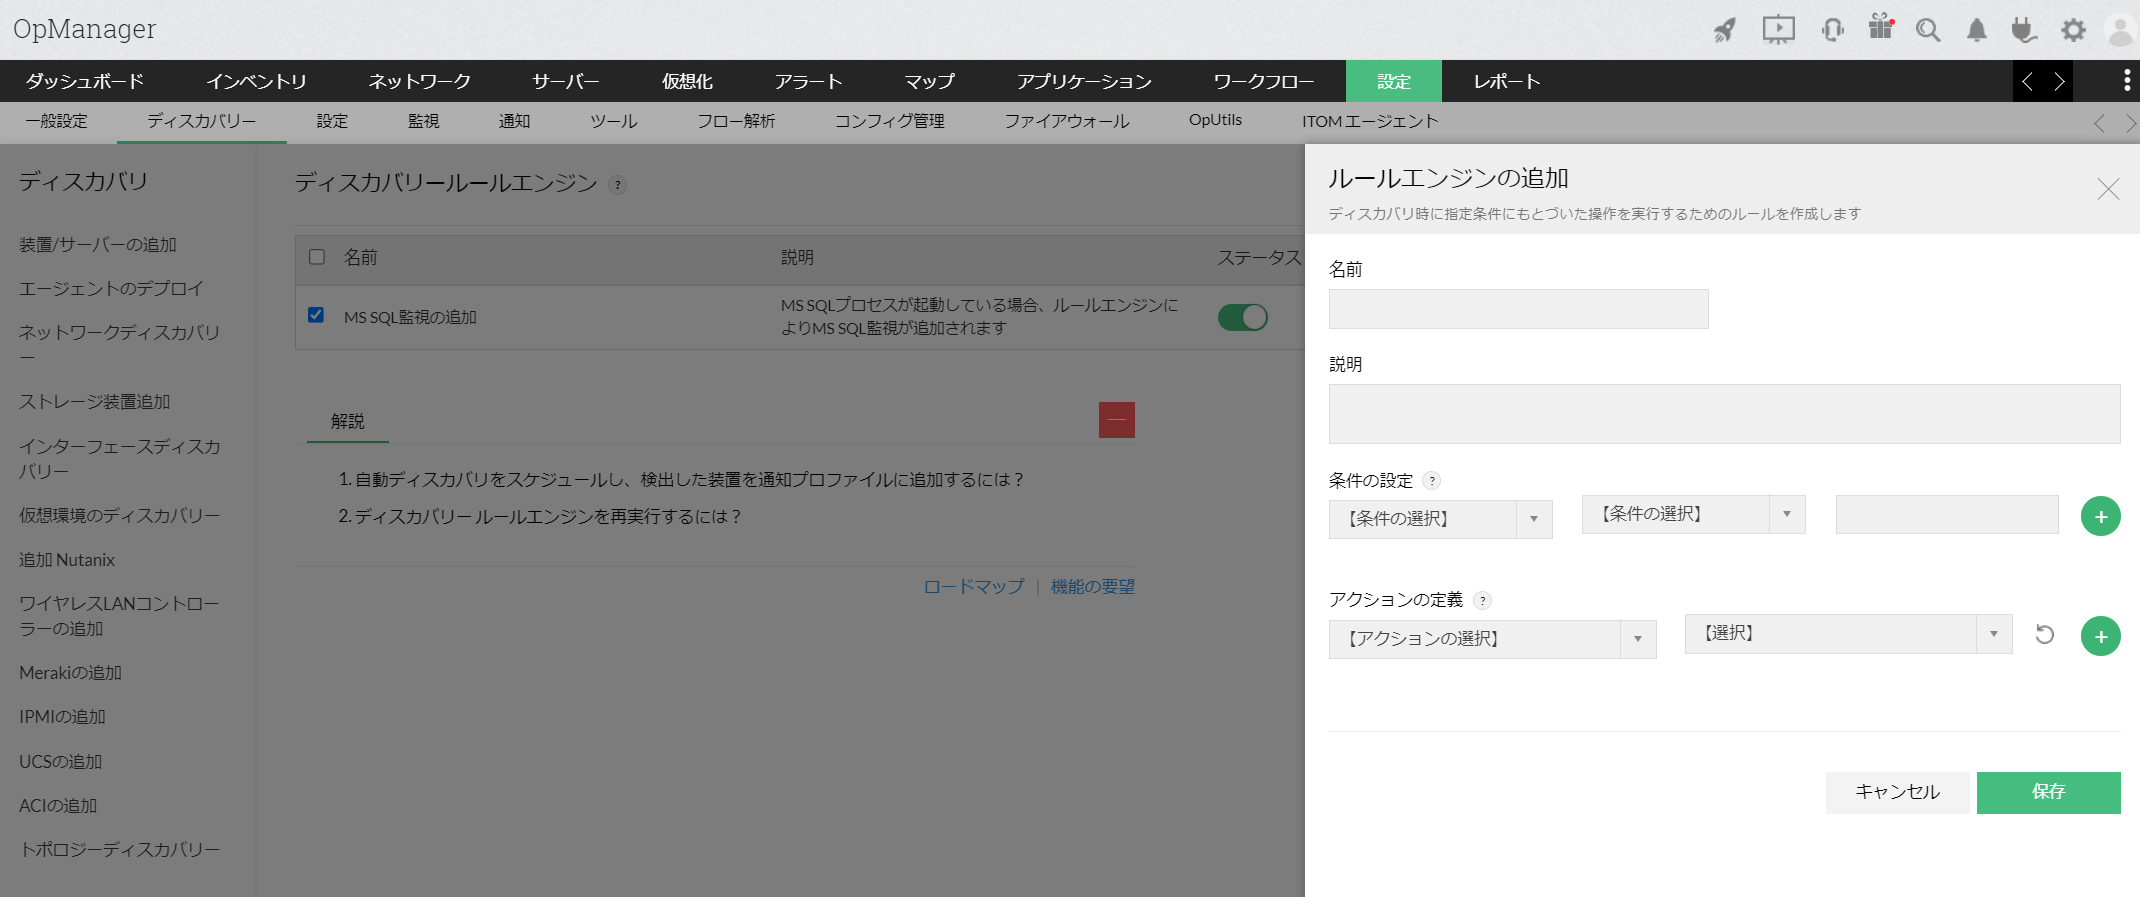Expand the アクションの選択 dropdown
Screen dimensions: 2140x897
tap(1491, 639)
